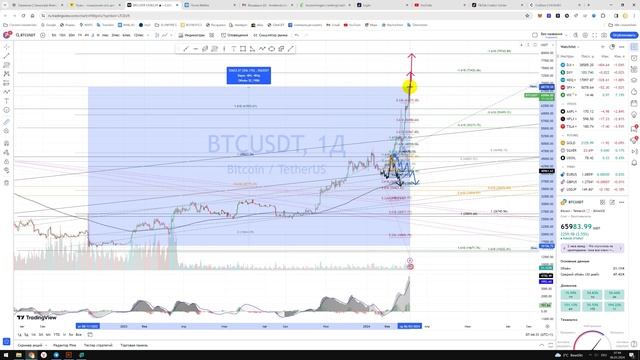Click the blue Publish button

click(x=624, y=36)
